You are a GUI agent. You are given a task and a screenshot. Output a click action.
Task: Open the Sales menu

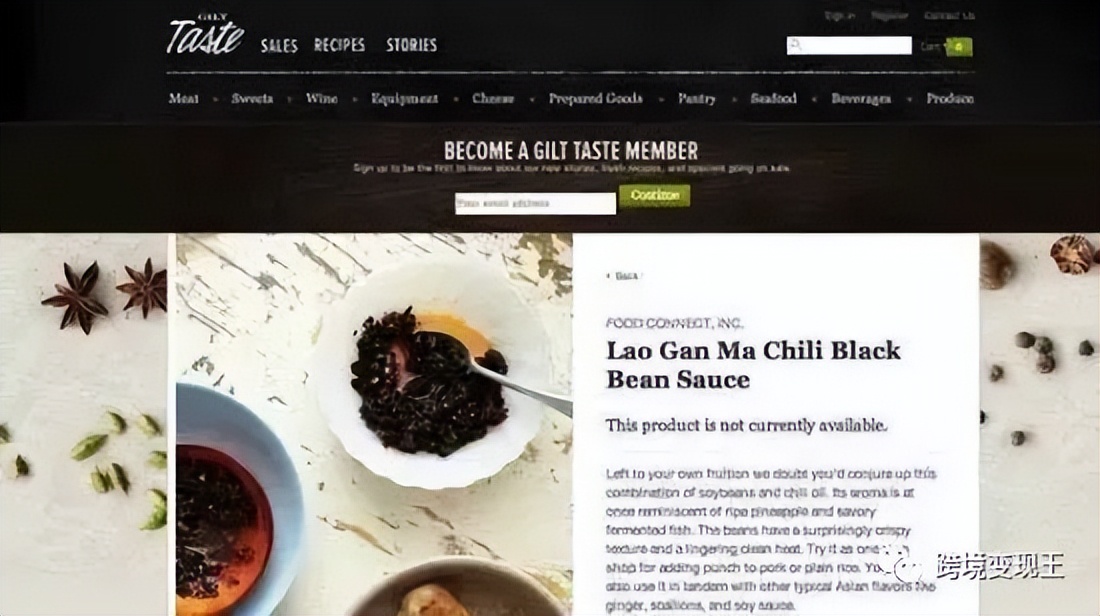(279, 46)
